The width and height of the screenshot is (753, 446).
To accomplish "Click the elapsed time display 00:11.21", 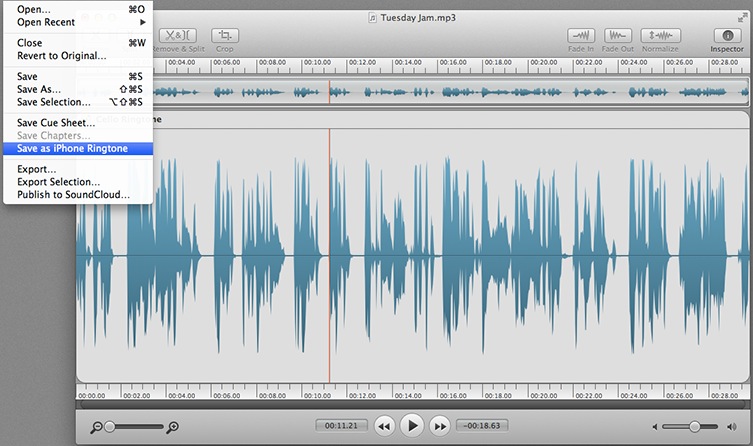I will coord(338,426).
